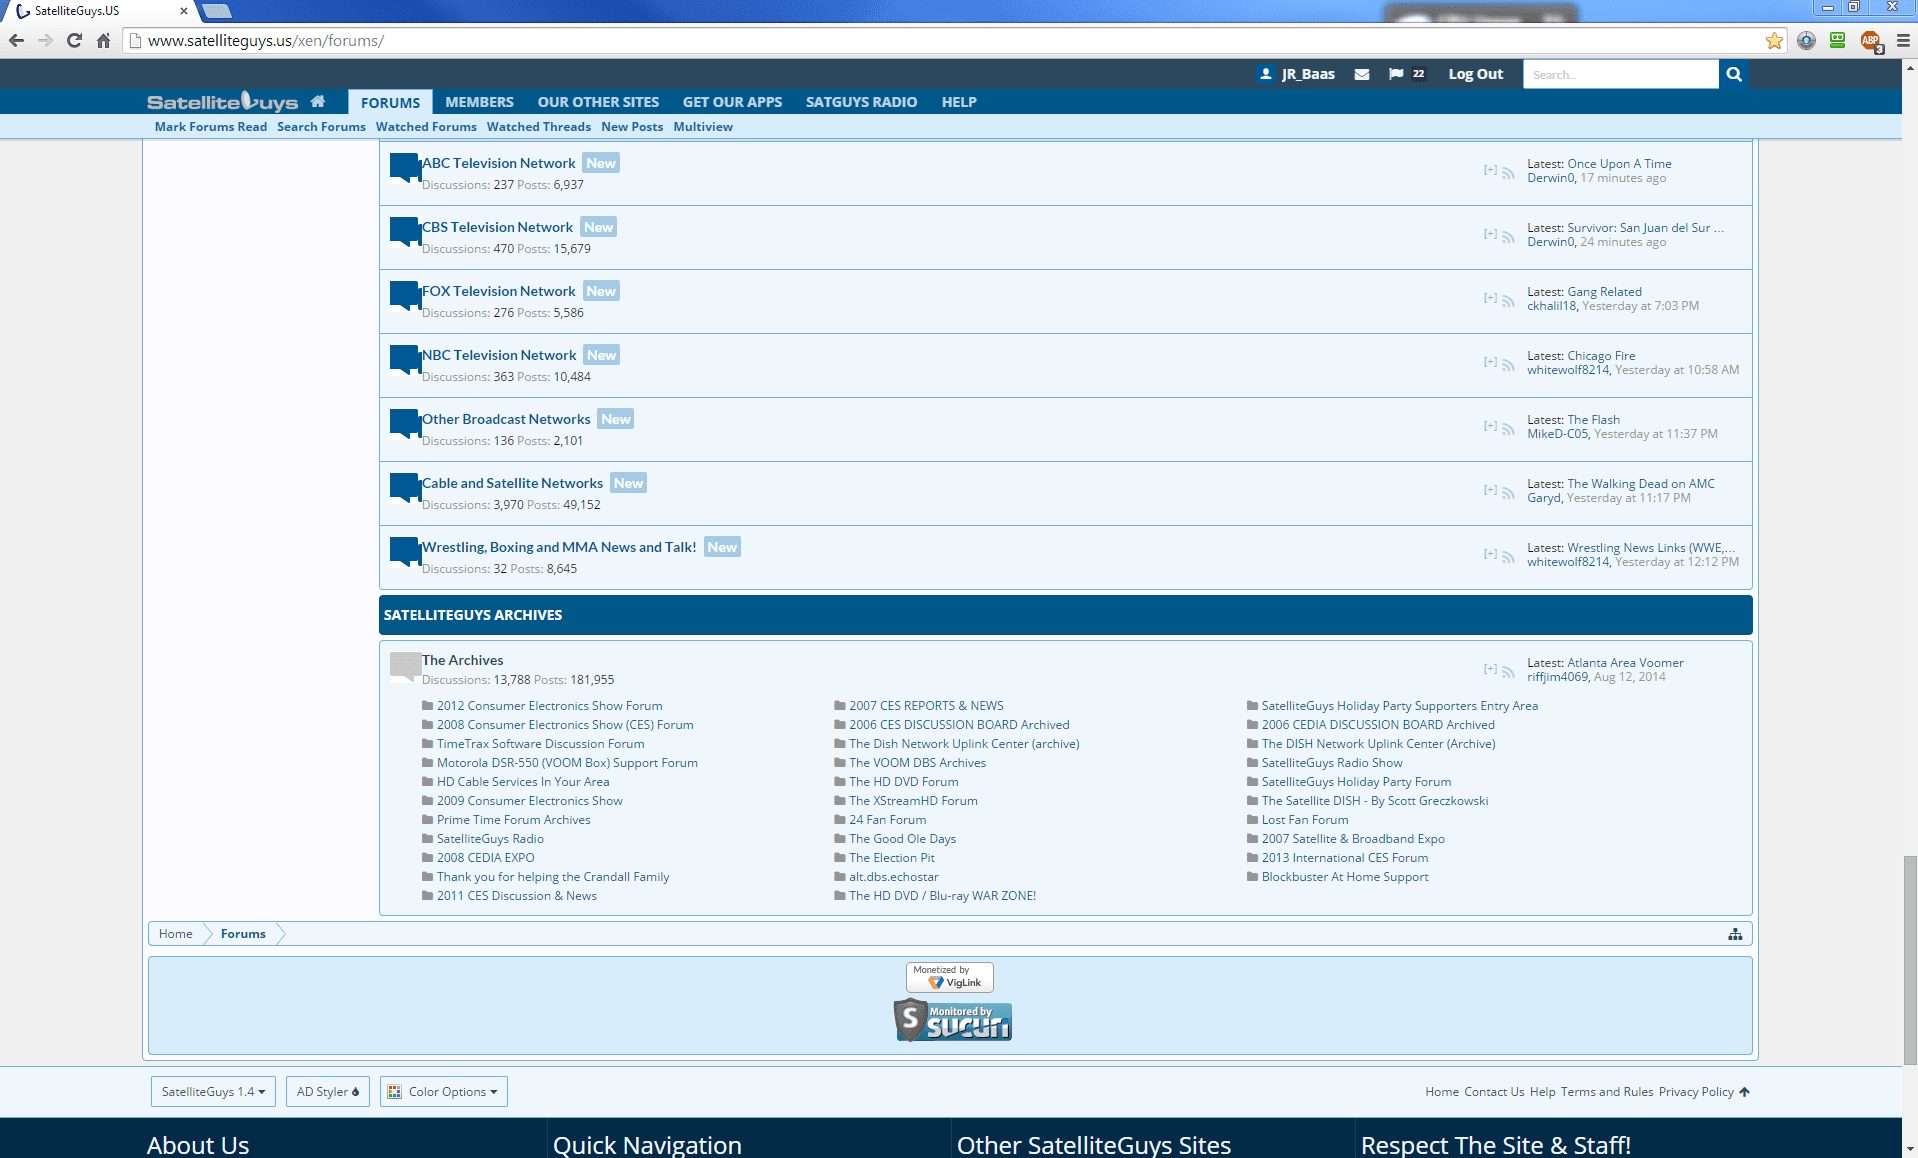Click the VigLink monetized badge

(x=950, y=977)
